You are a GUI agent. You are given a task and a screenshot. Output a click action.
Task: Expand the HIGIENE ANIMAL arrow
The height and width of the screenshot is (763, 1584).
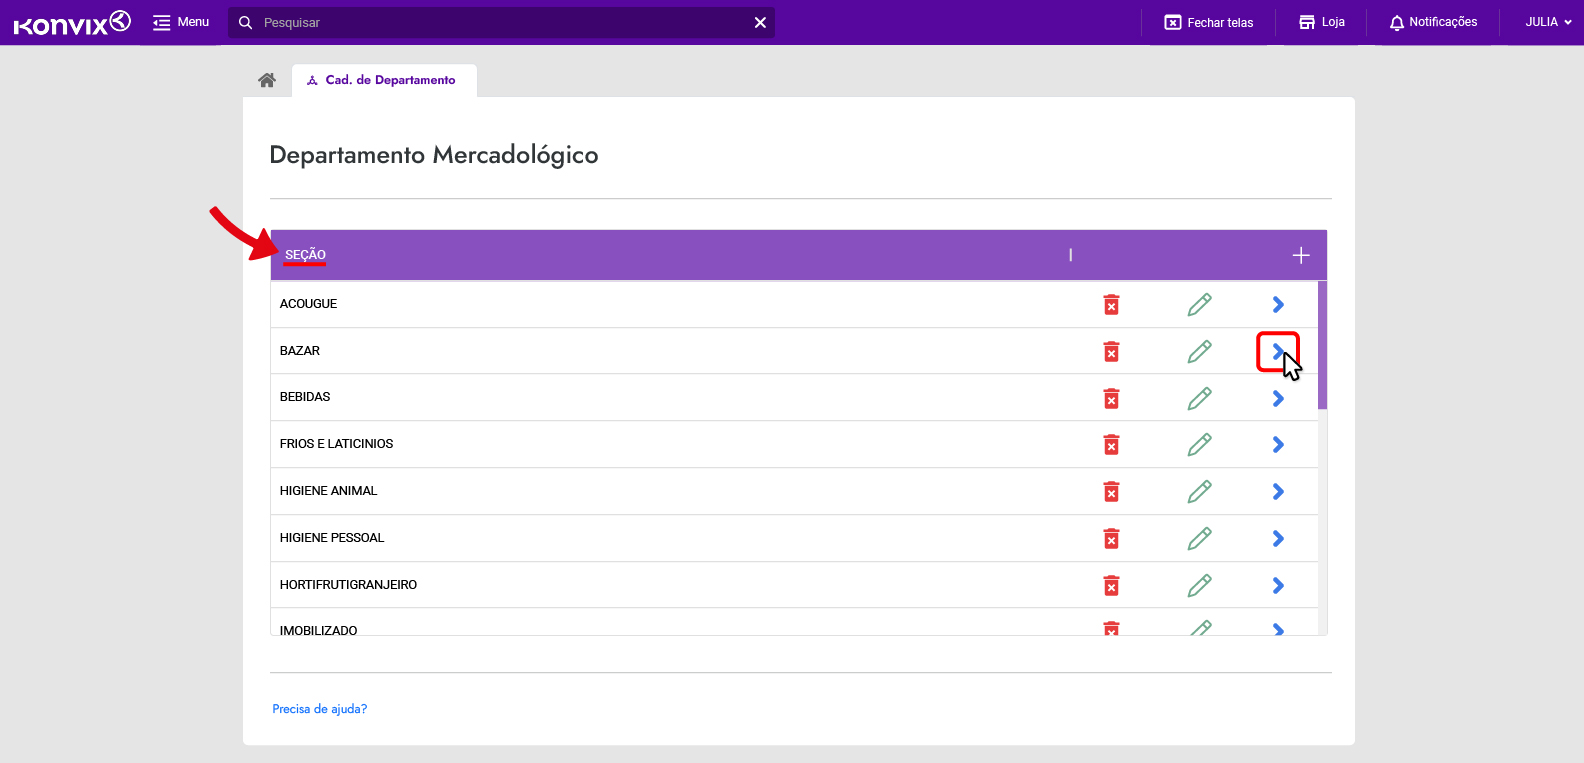1278,491
